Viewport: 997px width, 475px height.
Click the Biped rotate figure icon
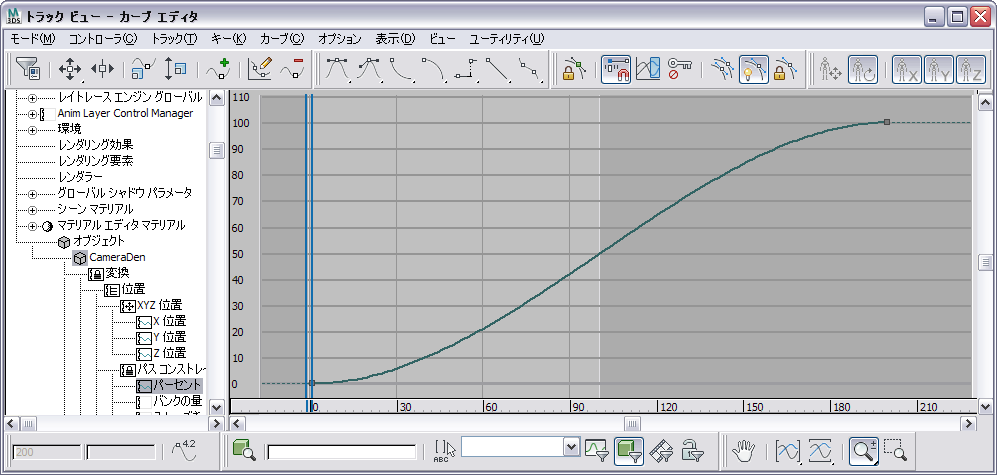pyautogui.click(x=862, y=69)
